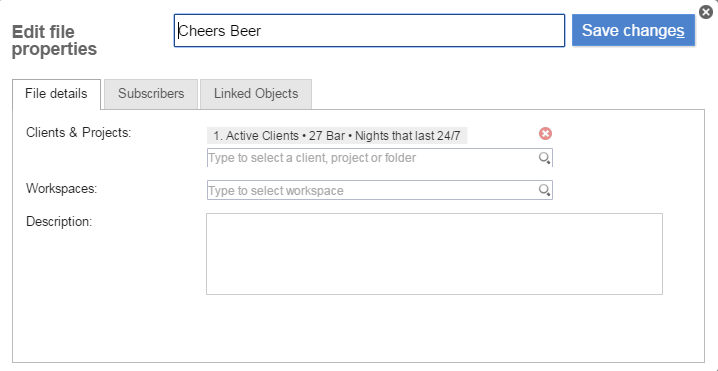The width and height of the screenshot is (718, 371).
Task: Click inside the Description text area
Action: (434, 254)
